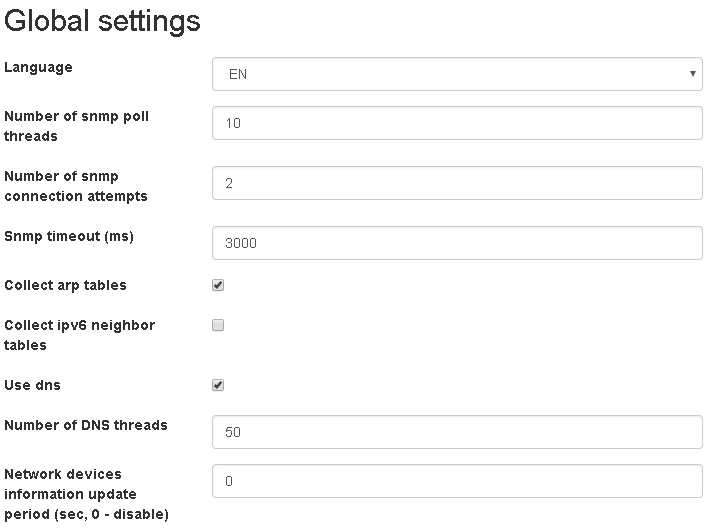708x531 pixels.
Task: Enable the Collect arp tables checkbox
Action: pyautogui.click(x=218, y=285)
